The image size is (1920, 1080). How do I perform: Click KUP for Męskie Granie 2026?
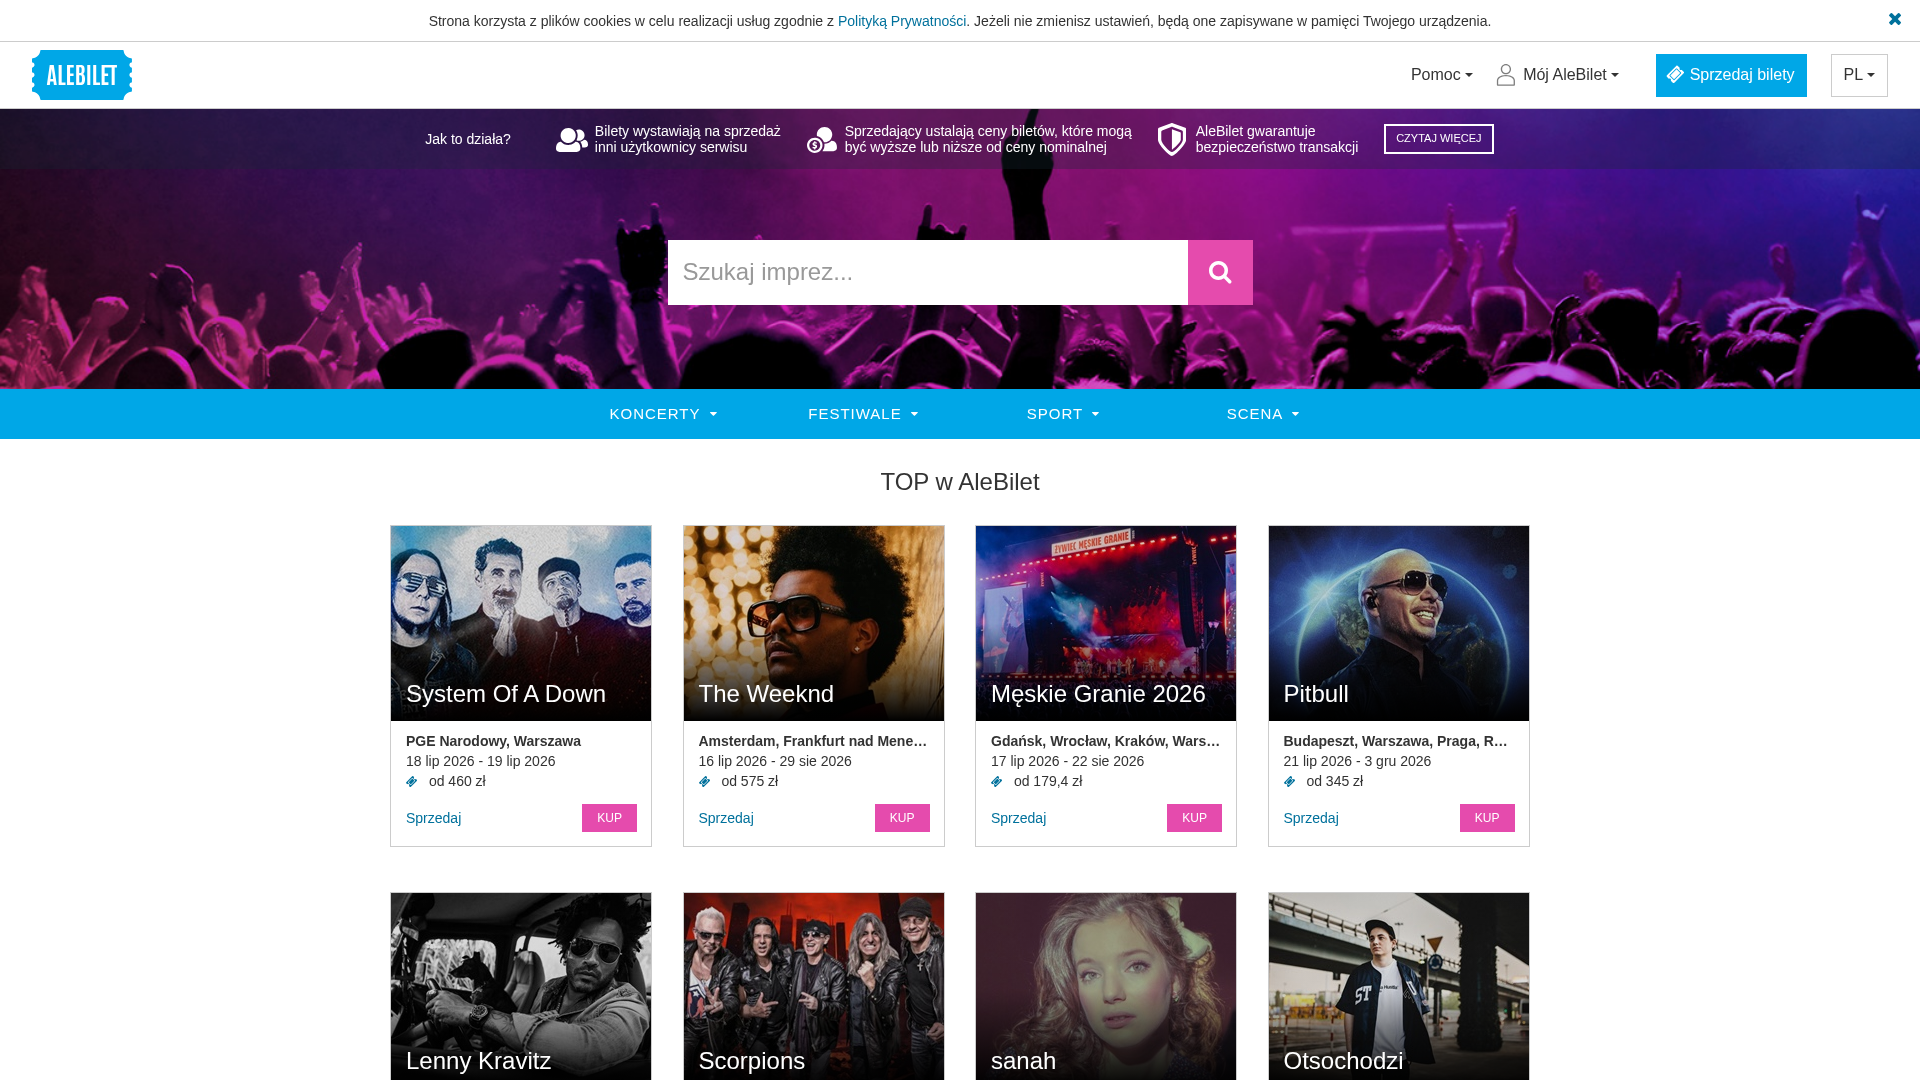coord(1194,818)
